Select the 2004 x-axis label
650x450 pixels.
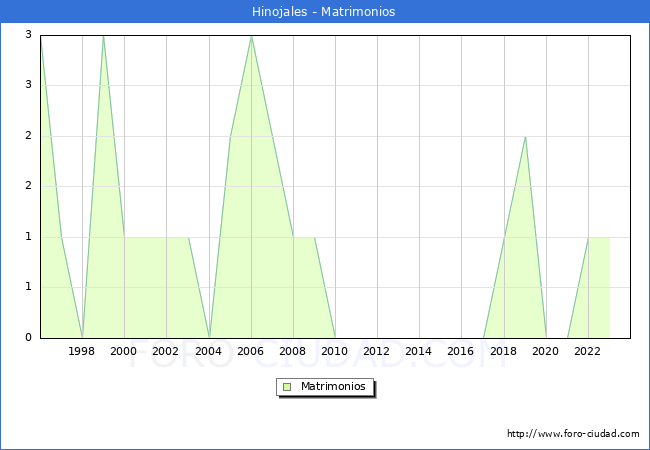(x=208, y=351)
